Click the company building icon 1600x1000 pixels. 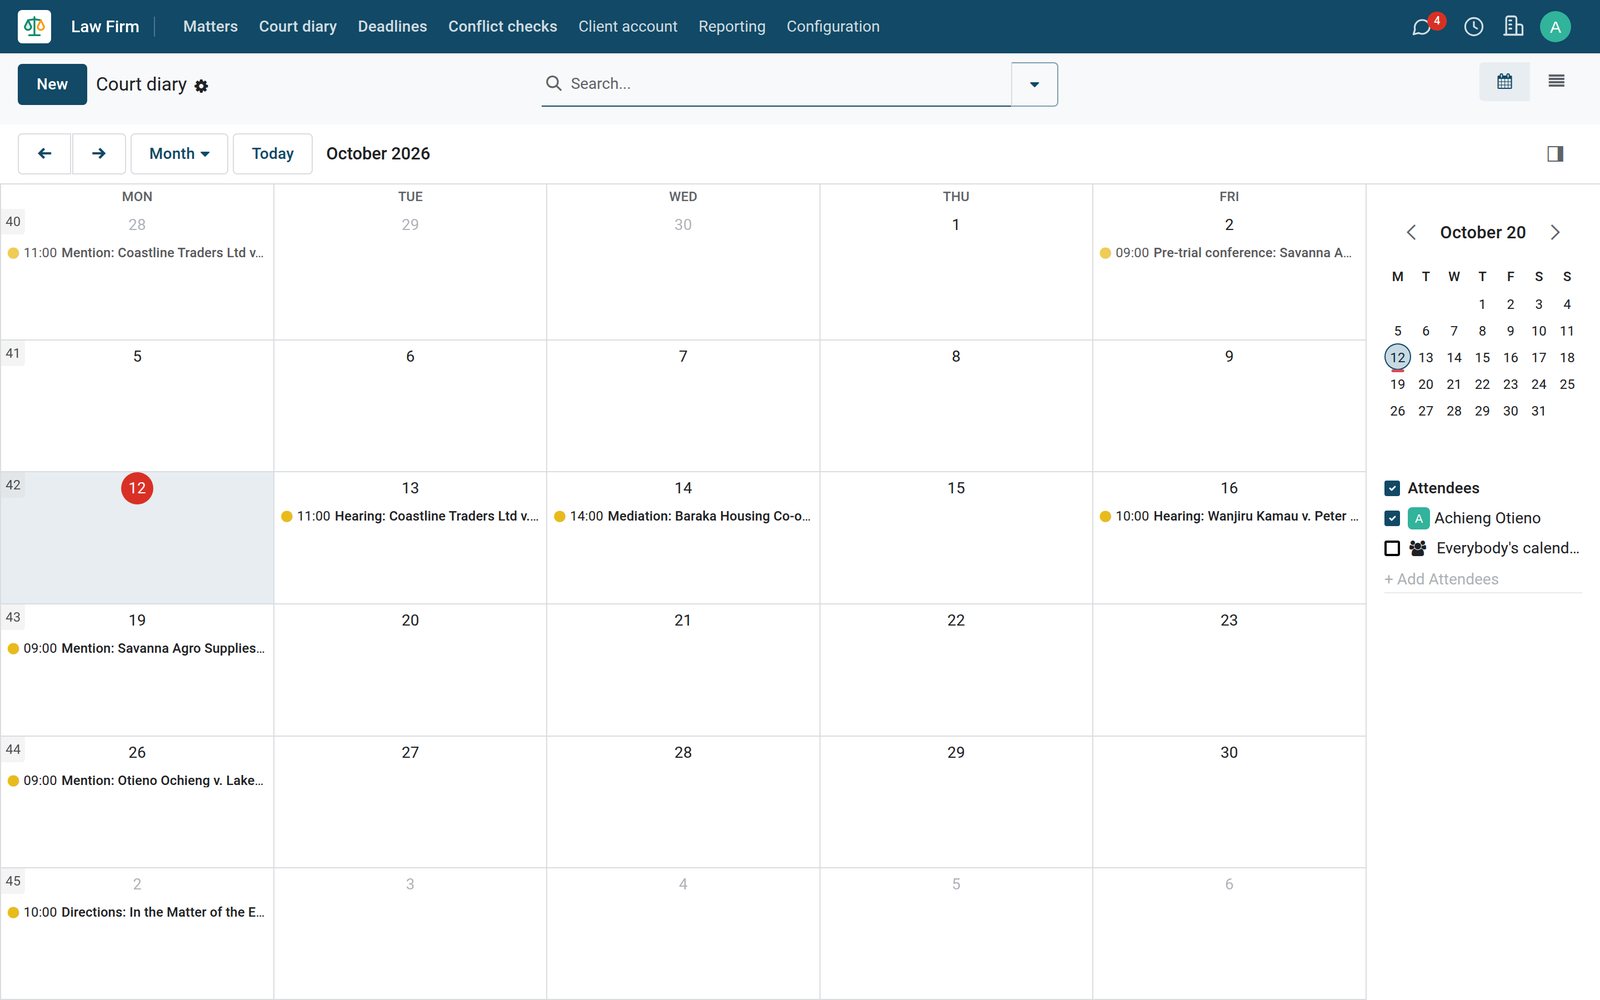[x=1514, y=27]
